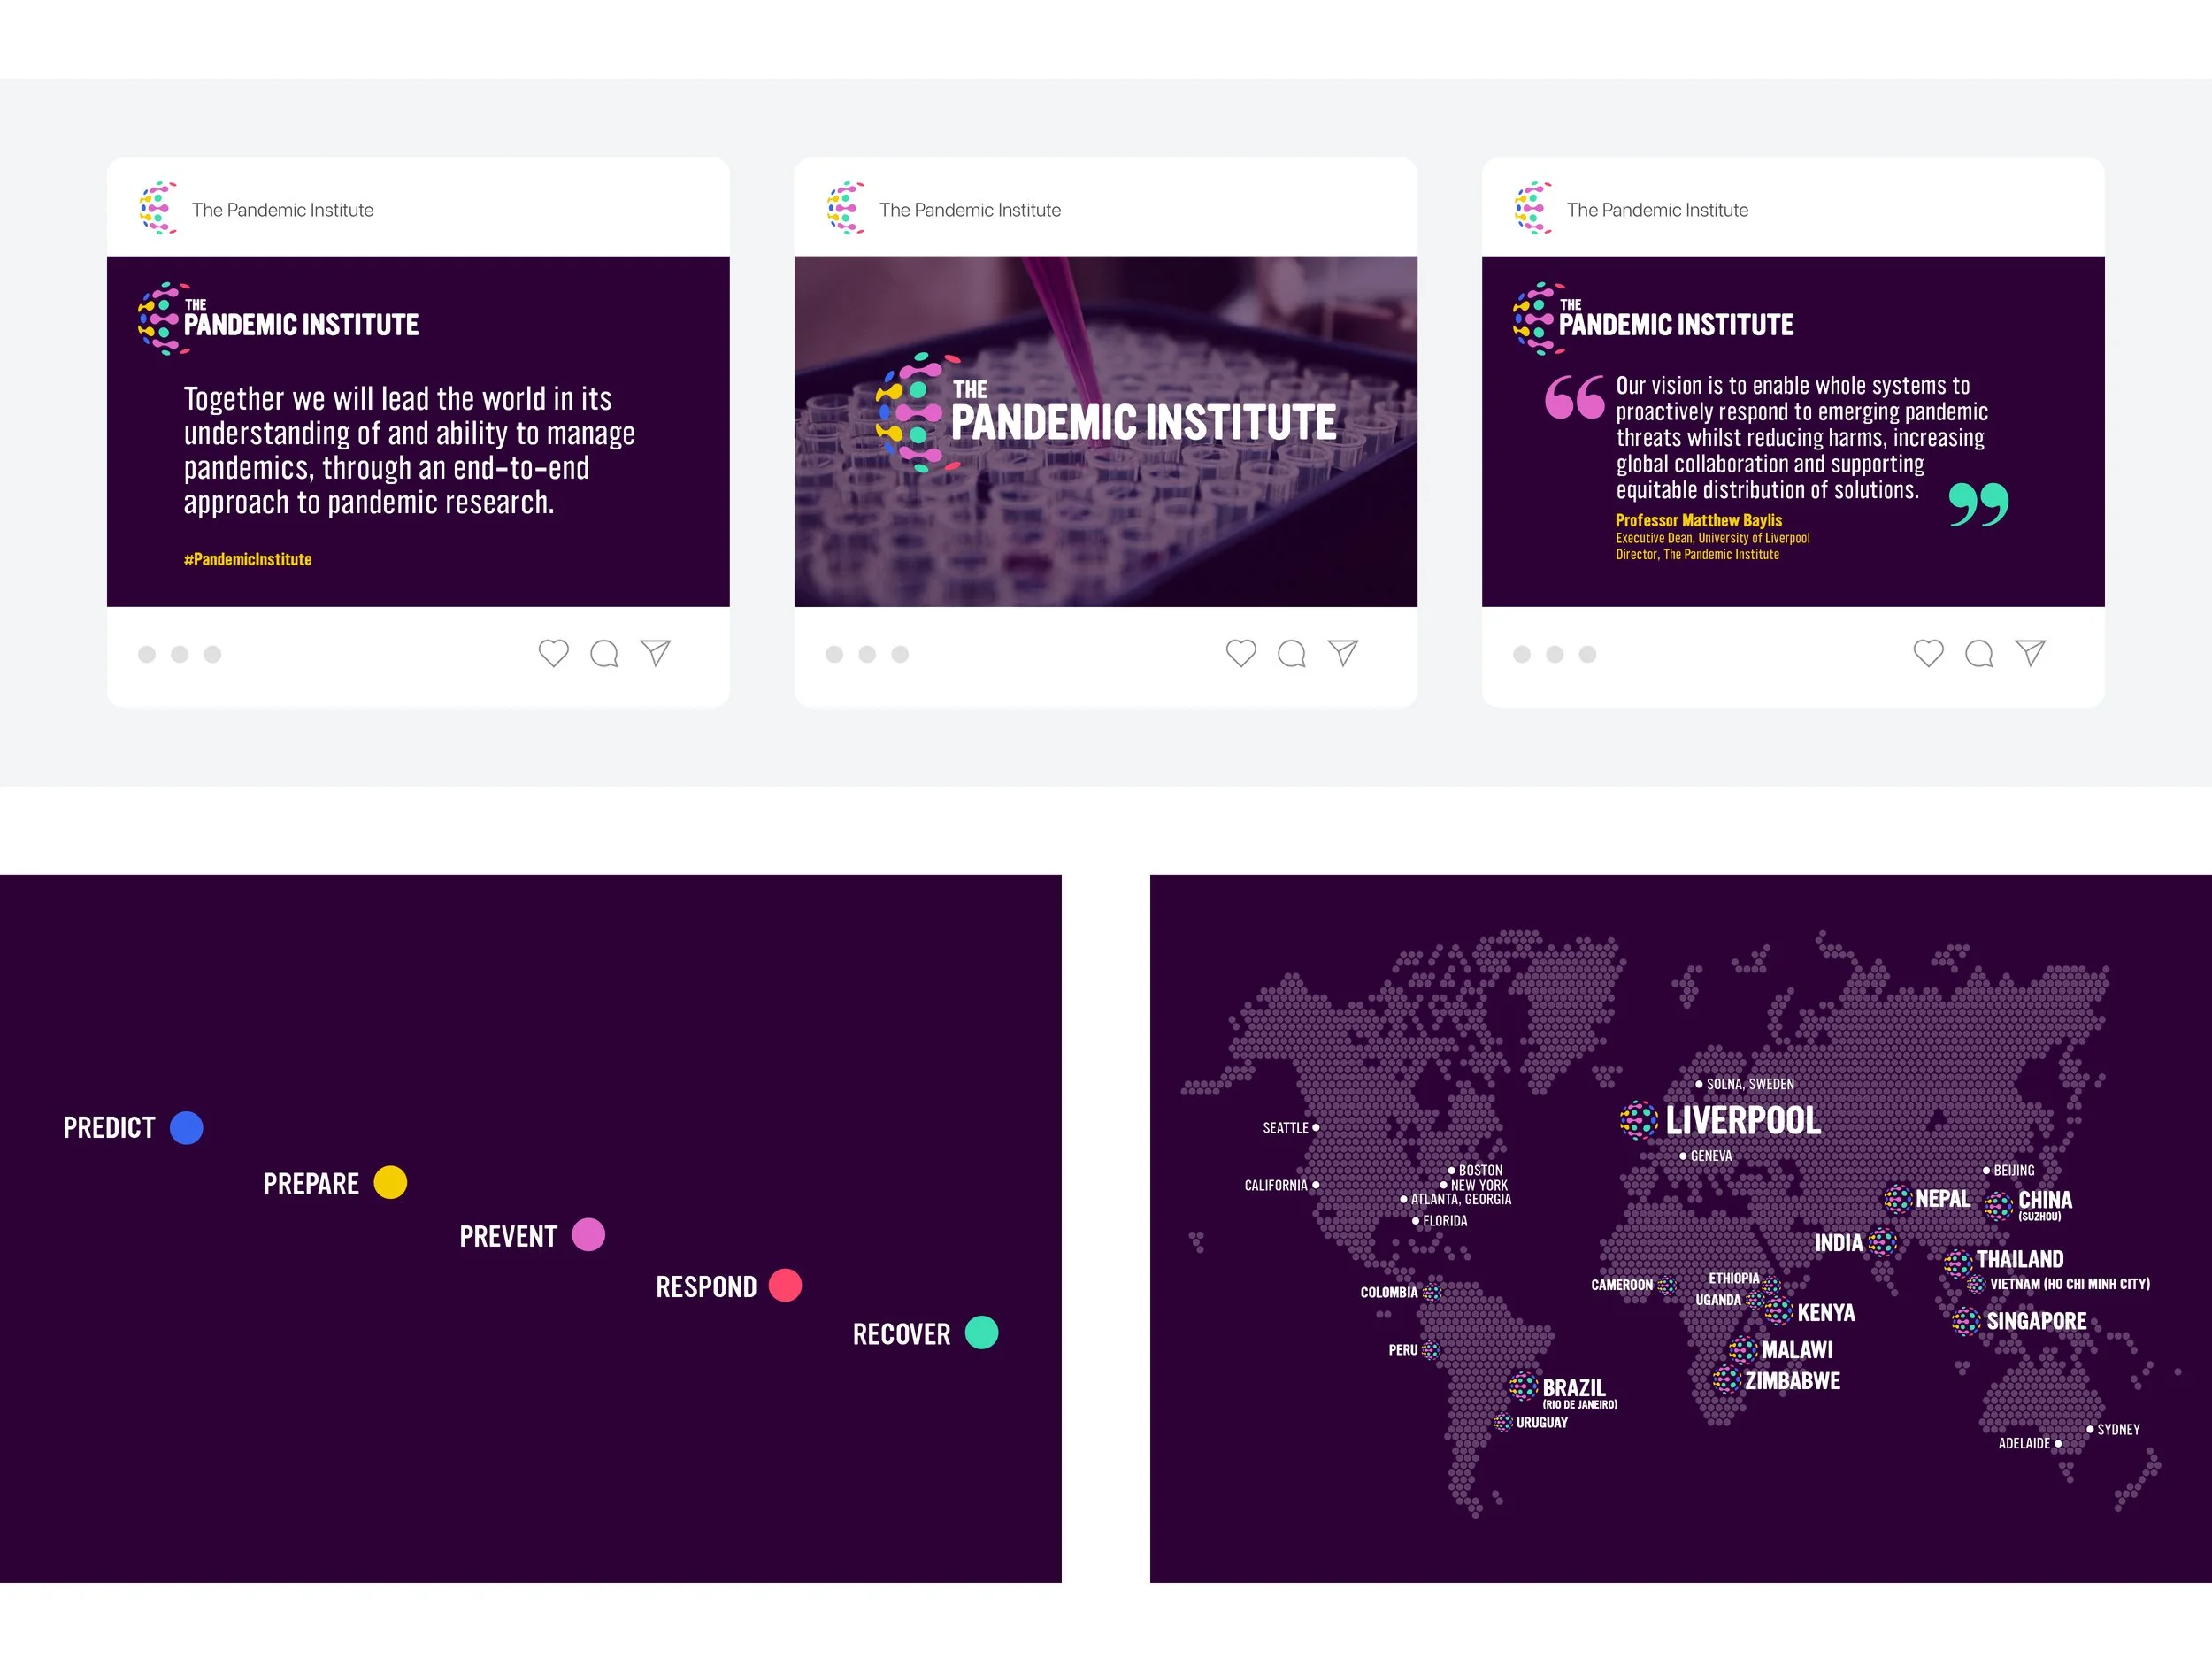Click the green dot beside RECOVER

point(982,1332)
